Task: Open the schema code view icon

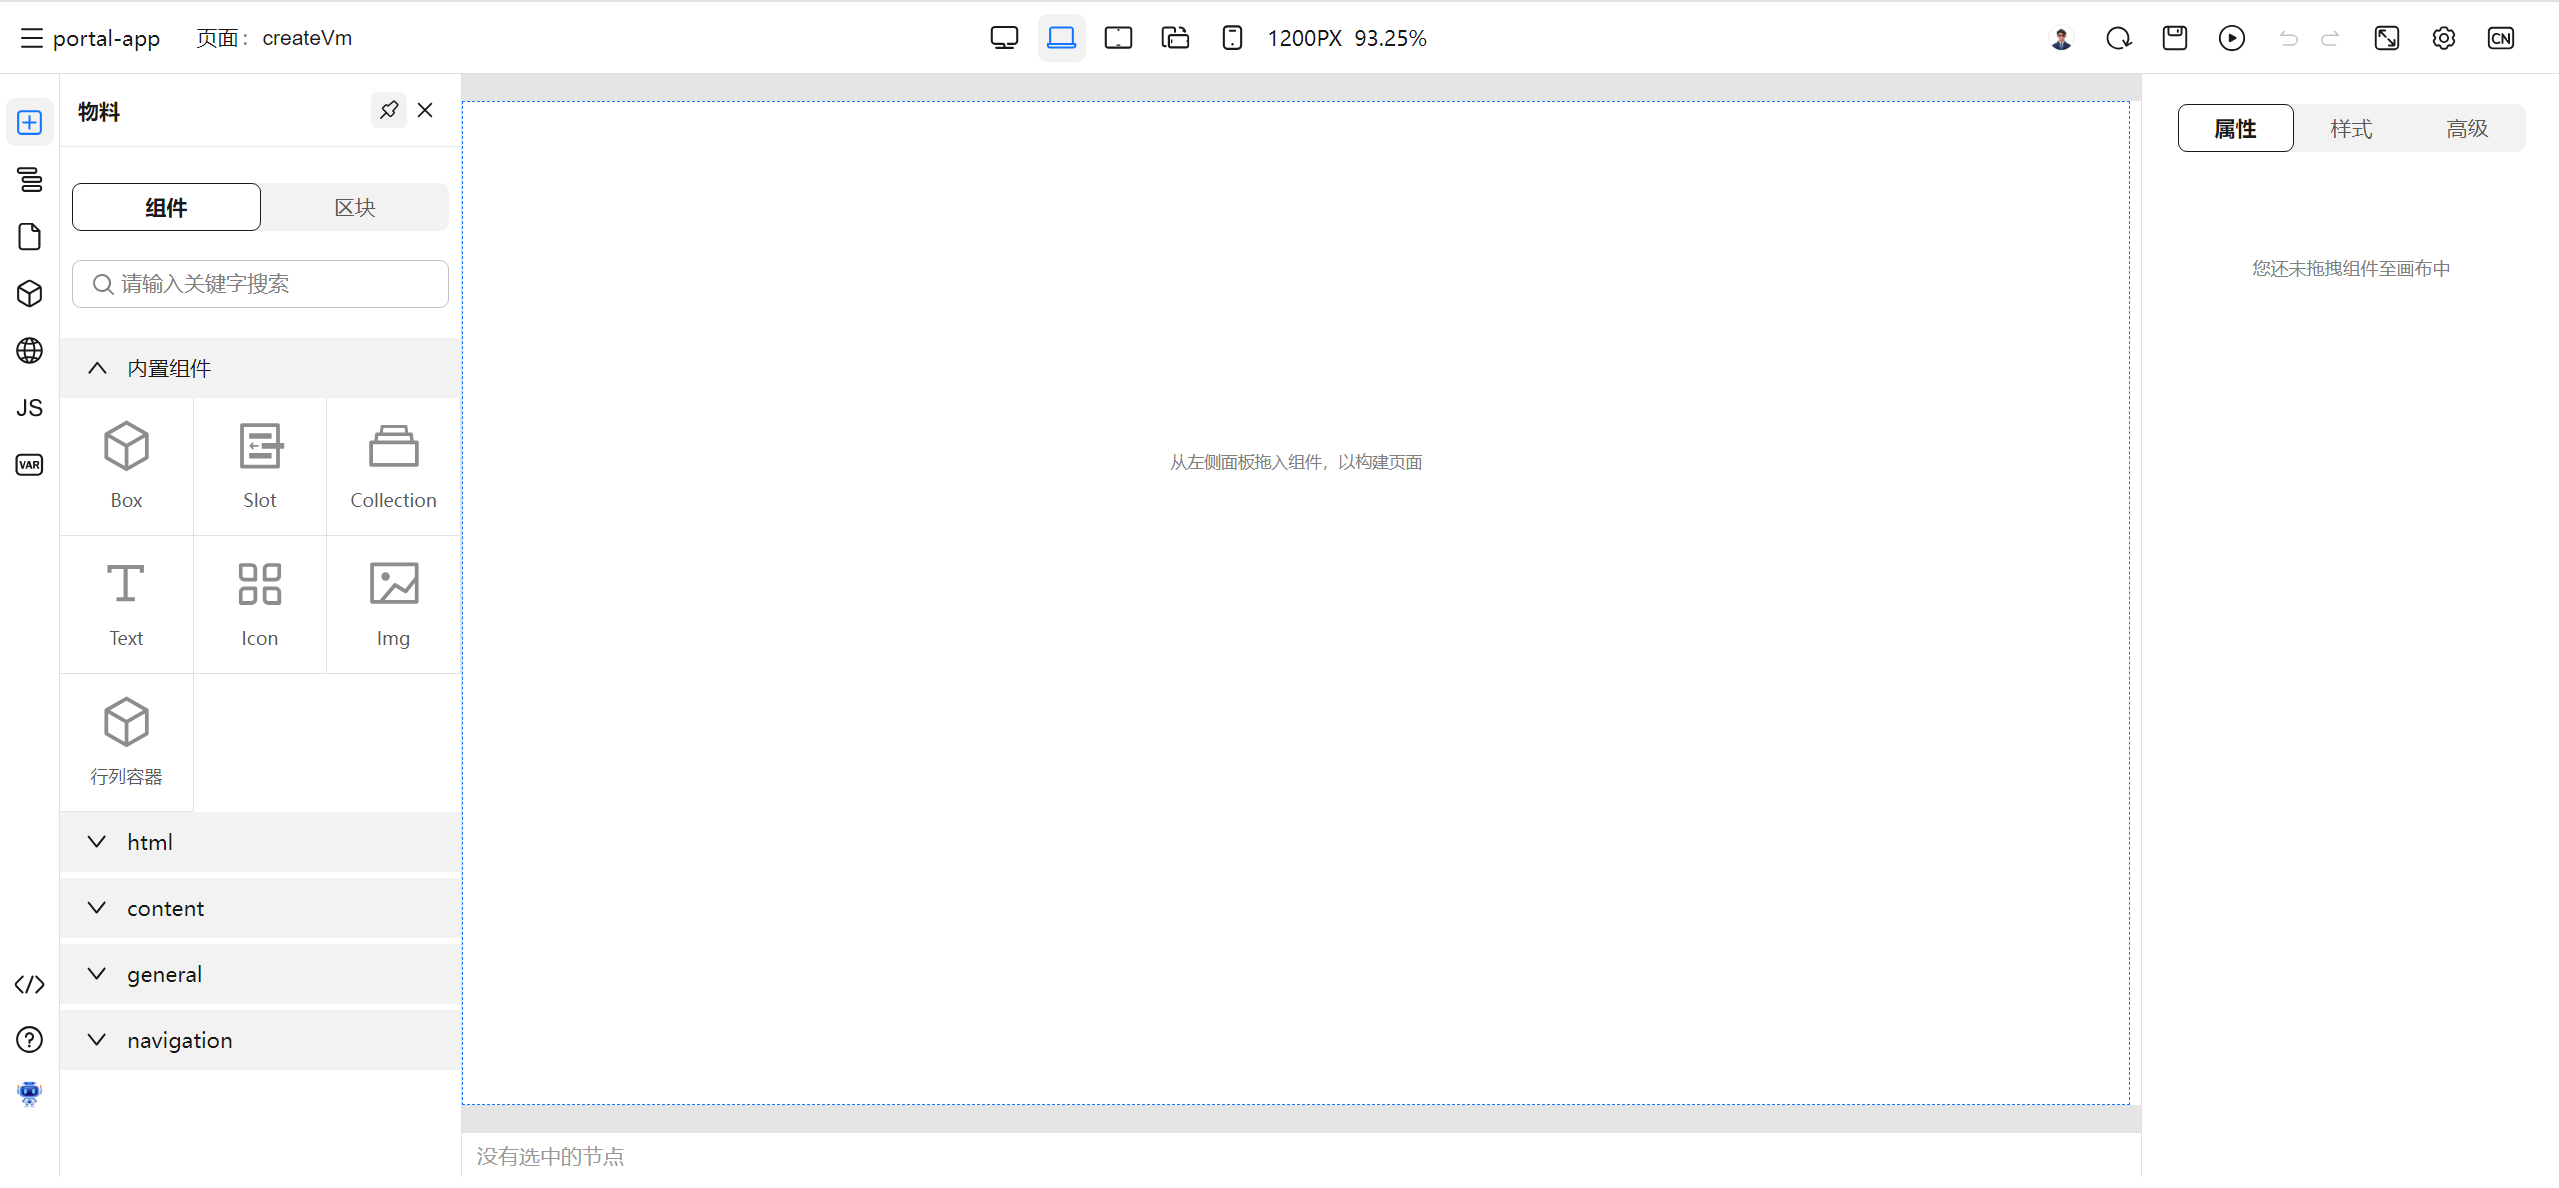Action: (29, 985)
